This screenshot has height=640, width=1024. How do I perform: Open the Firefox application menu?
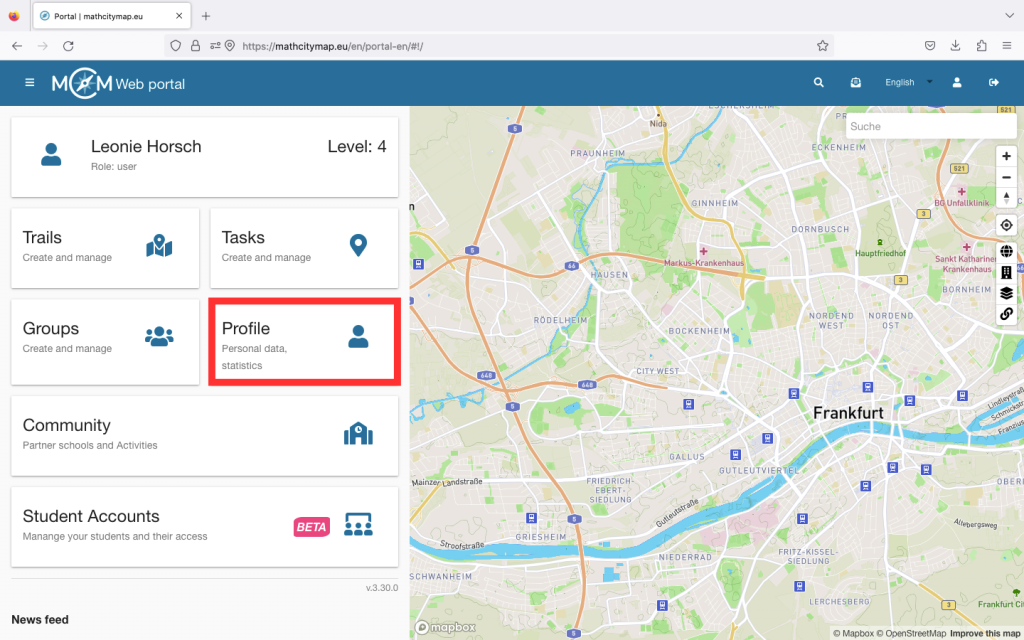(1006, 46)
